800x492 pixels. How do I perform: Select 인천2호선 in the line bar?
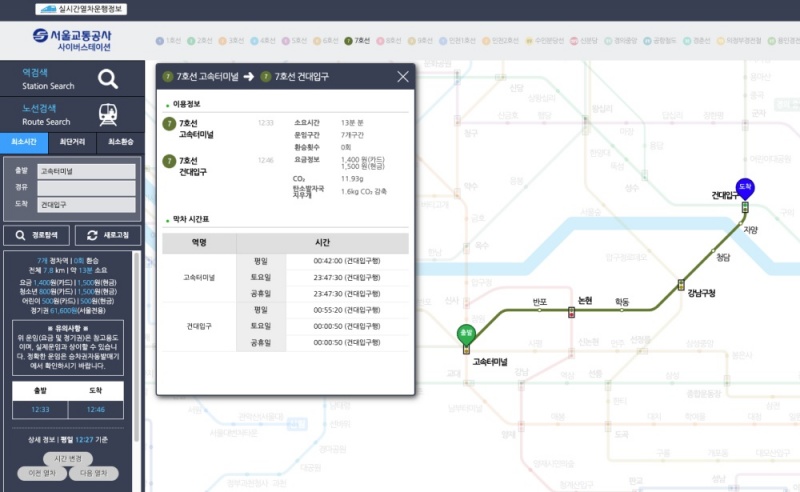pyautogui.click(x=501, y=41)
